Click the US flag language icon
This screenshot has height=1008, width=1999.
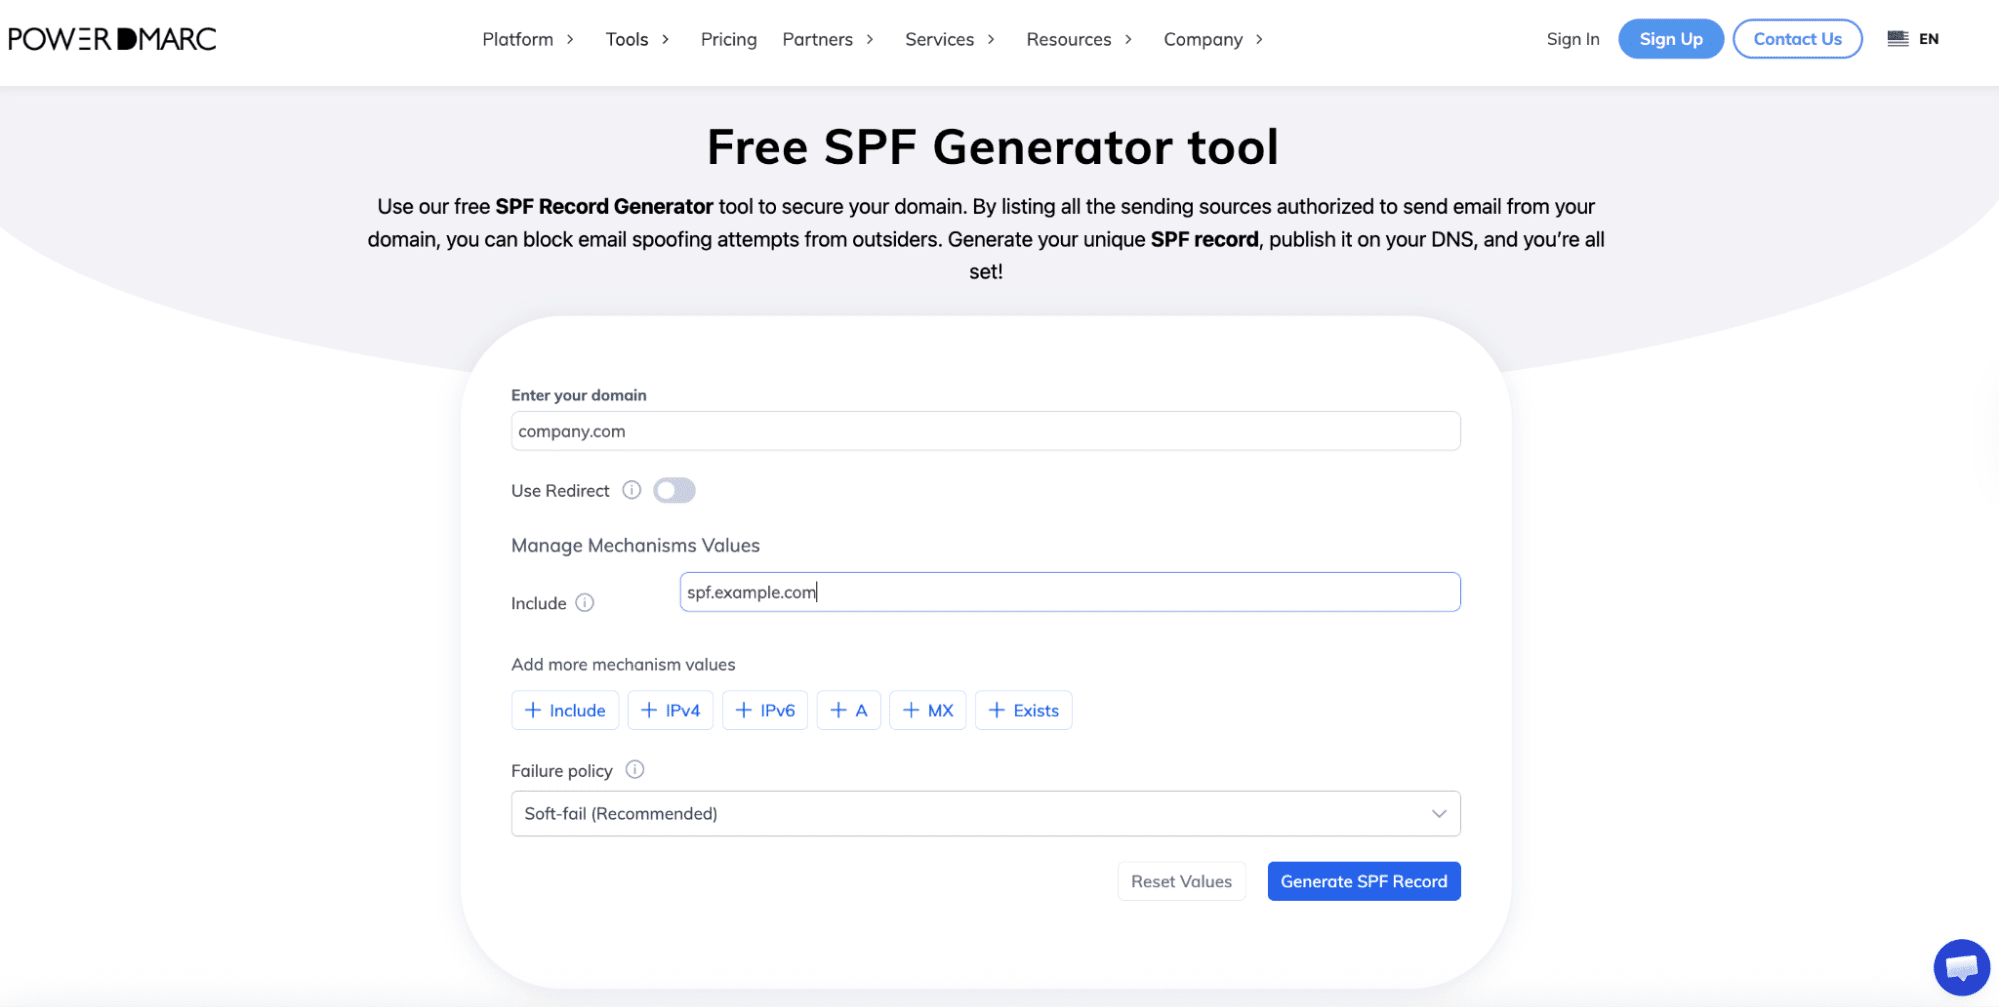click(x=1897, y=39)
